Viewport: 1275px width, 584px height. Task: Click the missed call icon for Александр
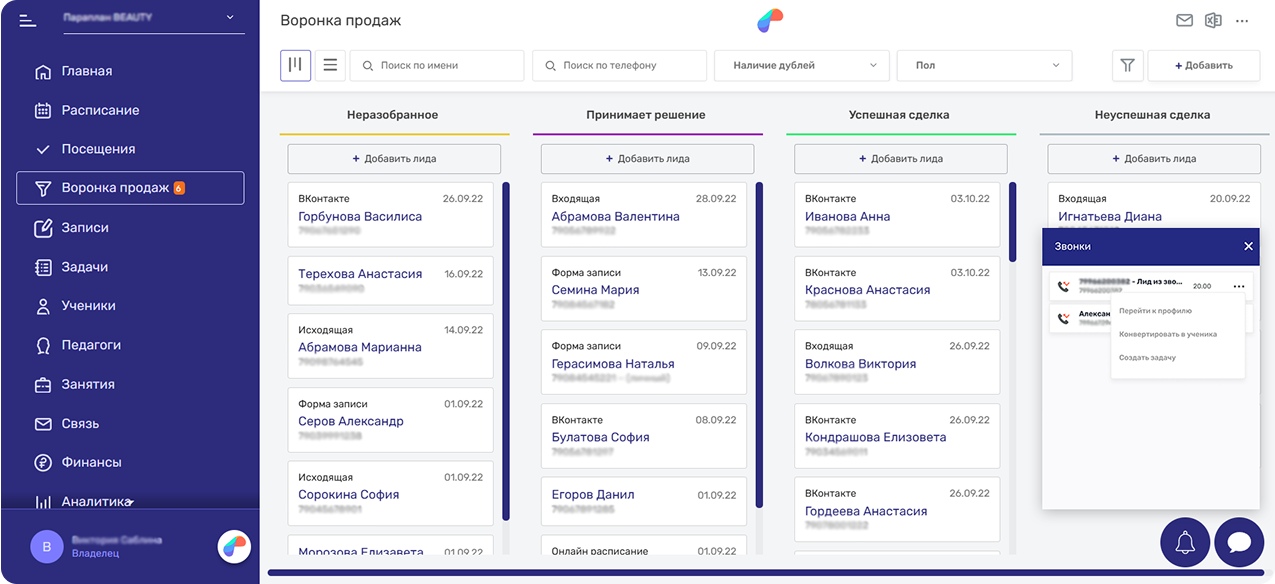1062,318
